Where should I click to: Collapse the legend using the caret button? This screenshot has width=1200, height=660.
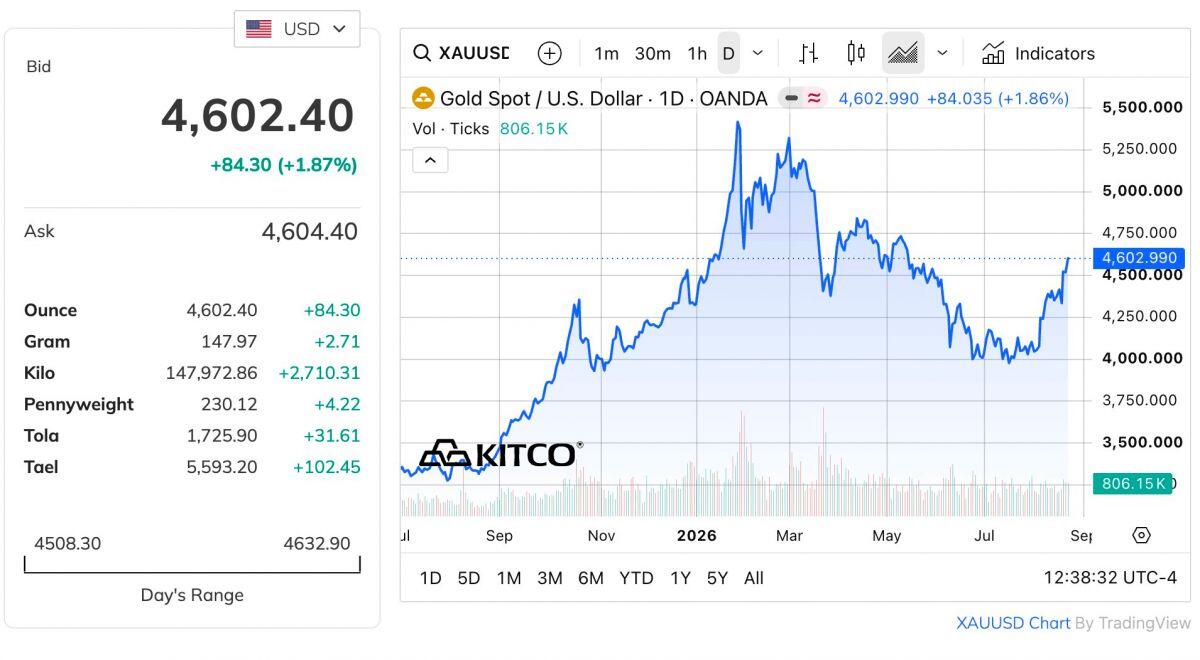tap(430, 159)
